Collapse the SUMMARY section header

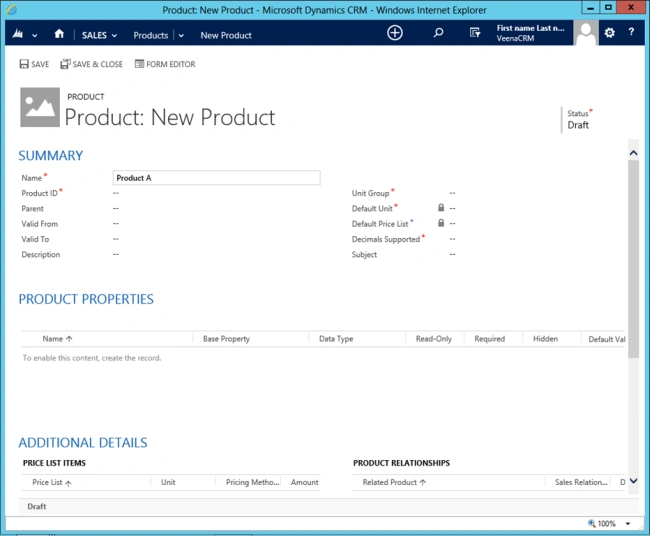pyautogui.click(x=51, y=155)
